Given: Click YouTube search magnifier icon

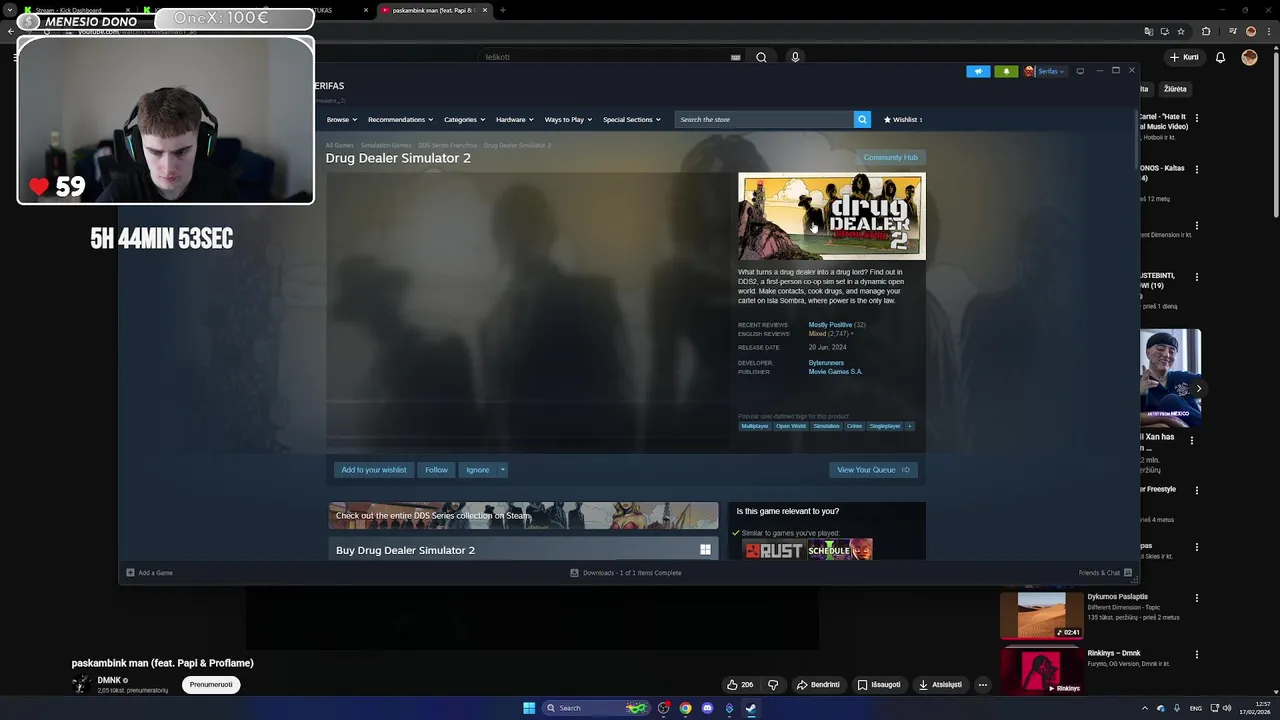Looking at the screenshot, I should (x=761, y=57).
